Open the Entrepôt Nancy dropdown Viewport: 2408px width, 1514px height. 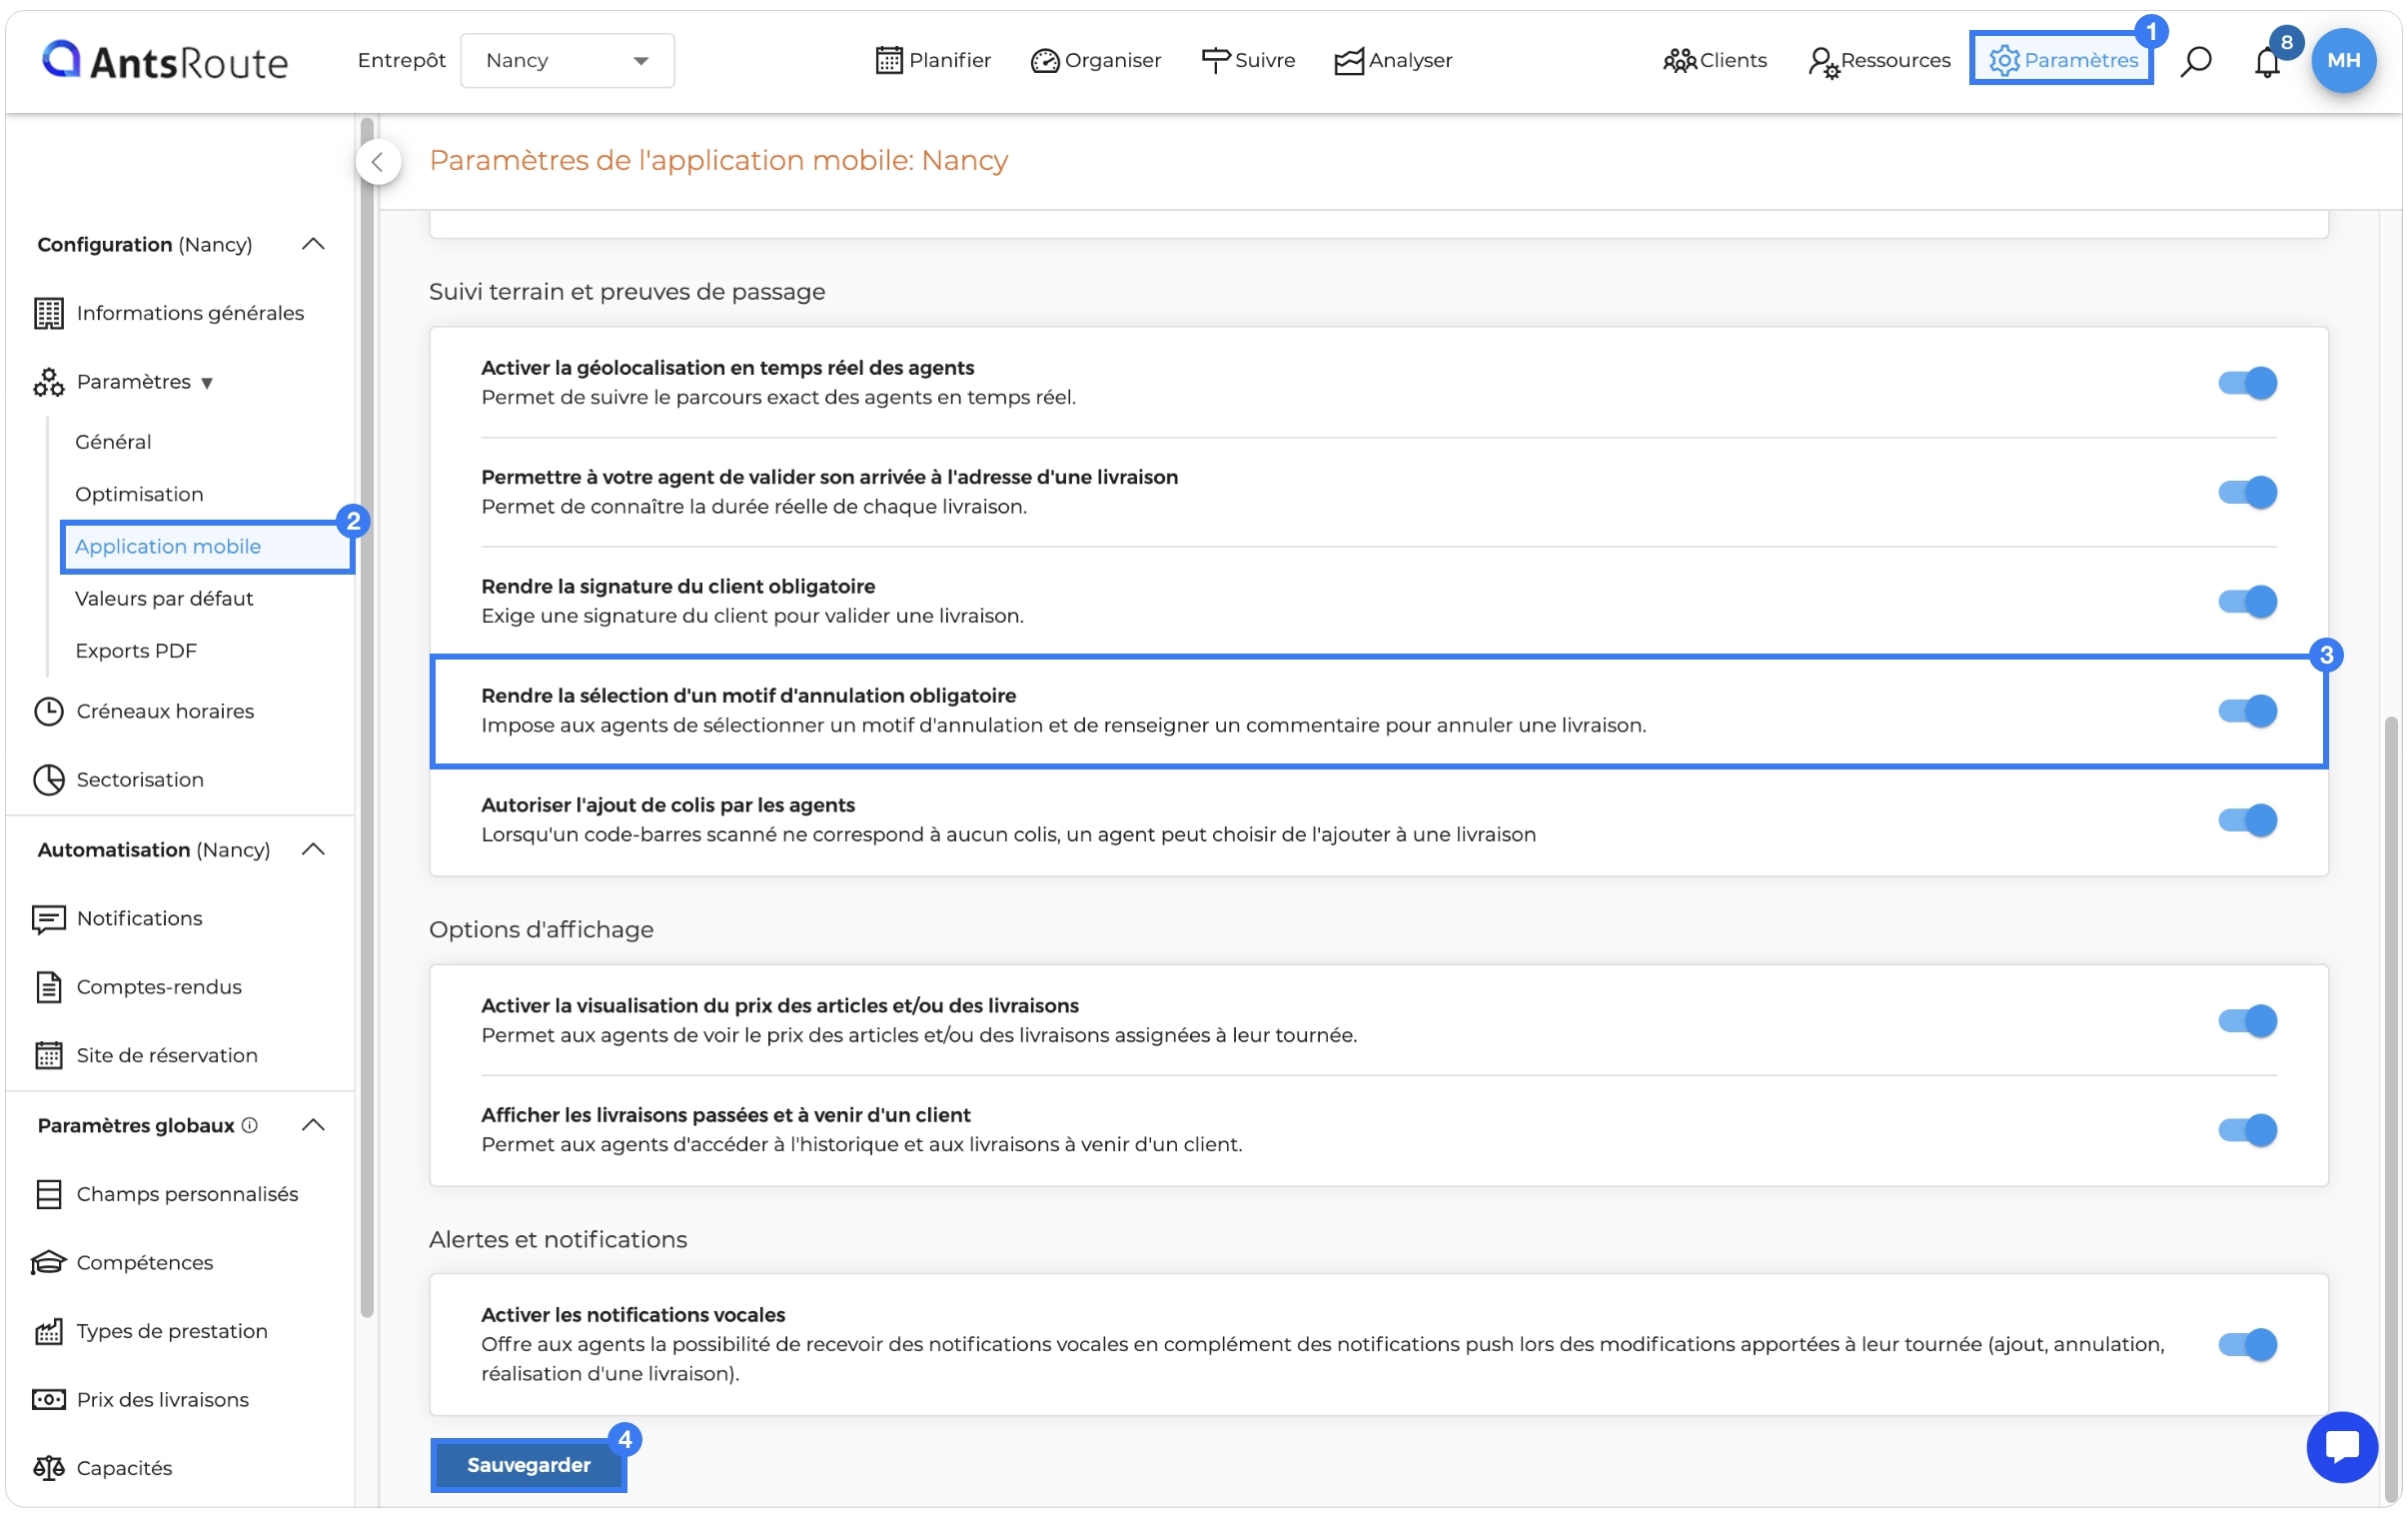pyautogui.click(x=567, y=60)
